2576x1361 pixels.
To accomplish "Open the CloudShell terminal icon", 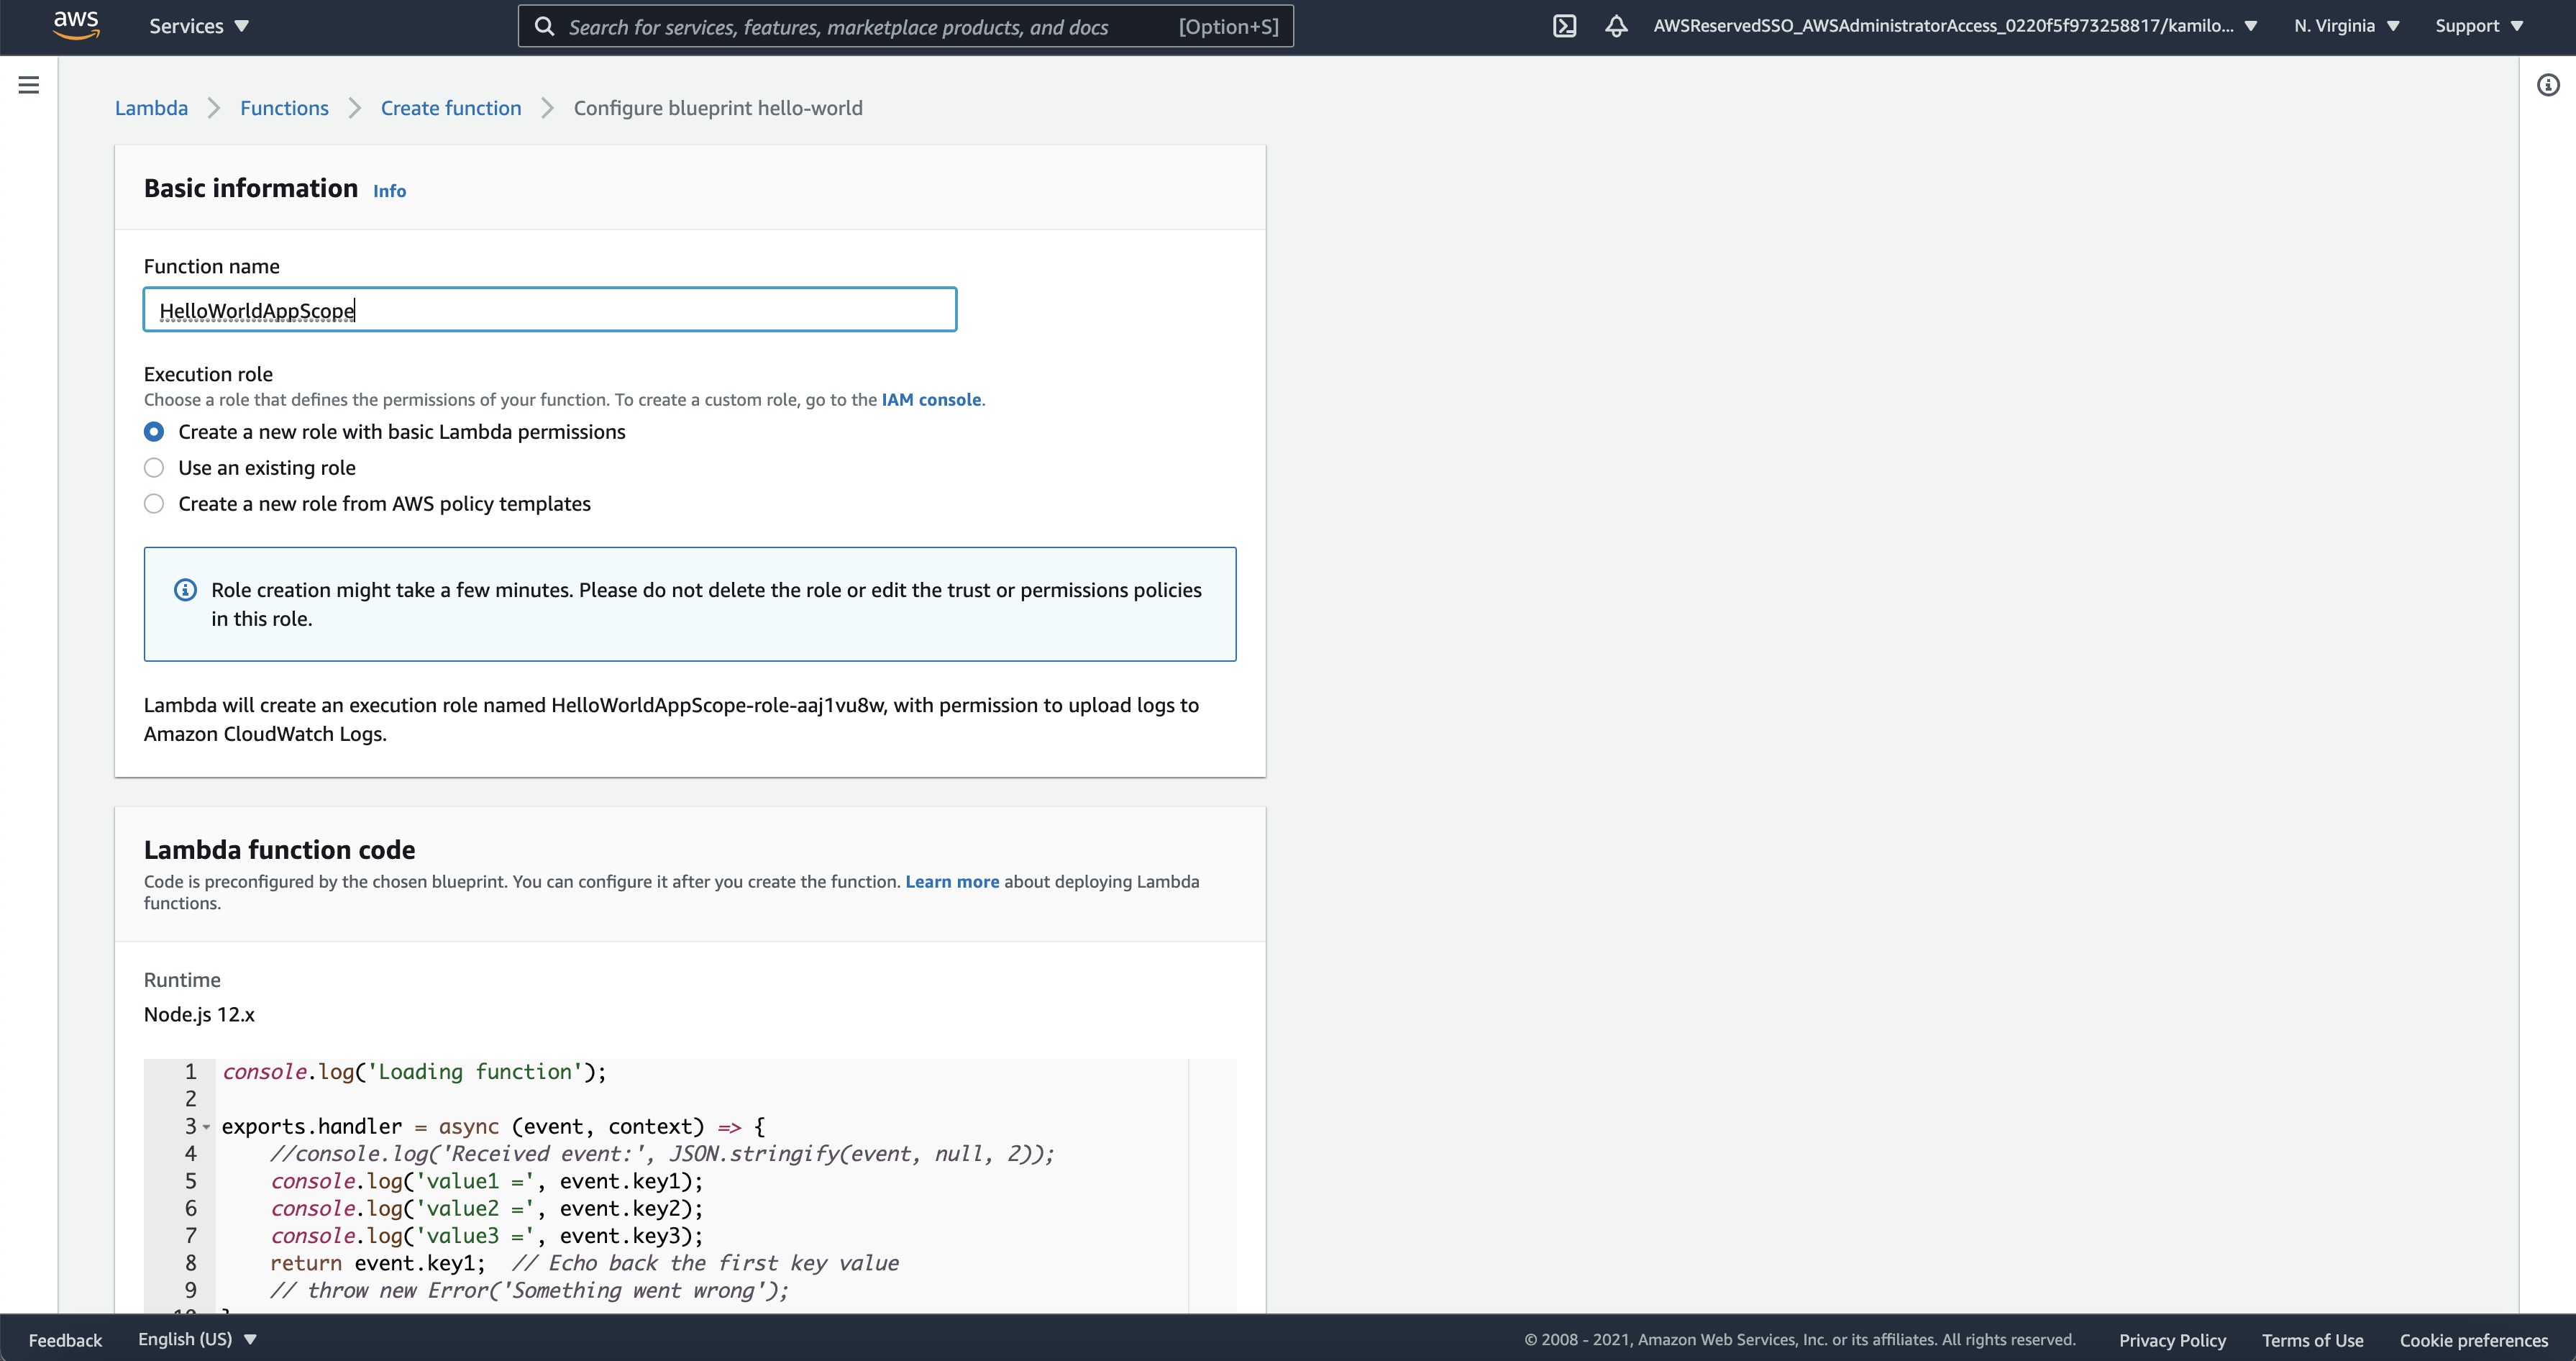I will pos(1564,26).
